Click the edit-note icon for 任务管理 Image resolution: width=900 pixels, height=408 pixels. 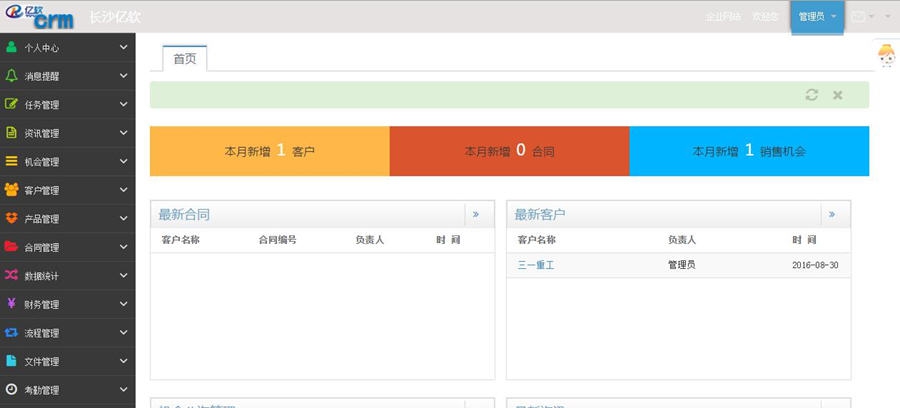pos(11,104)
